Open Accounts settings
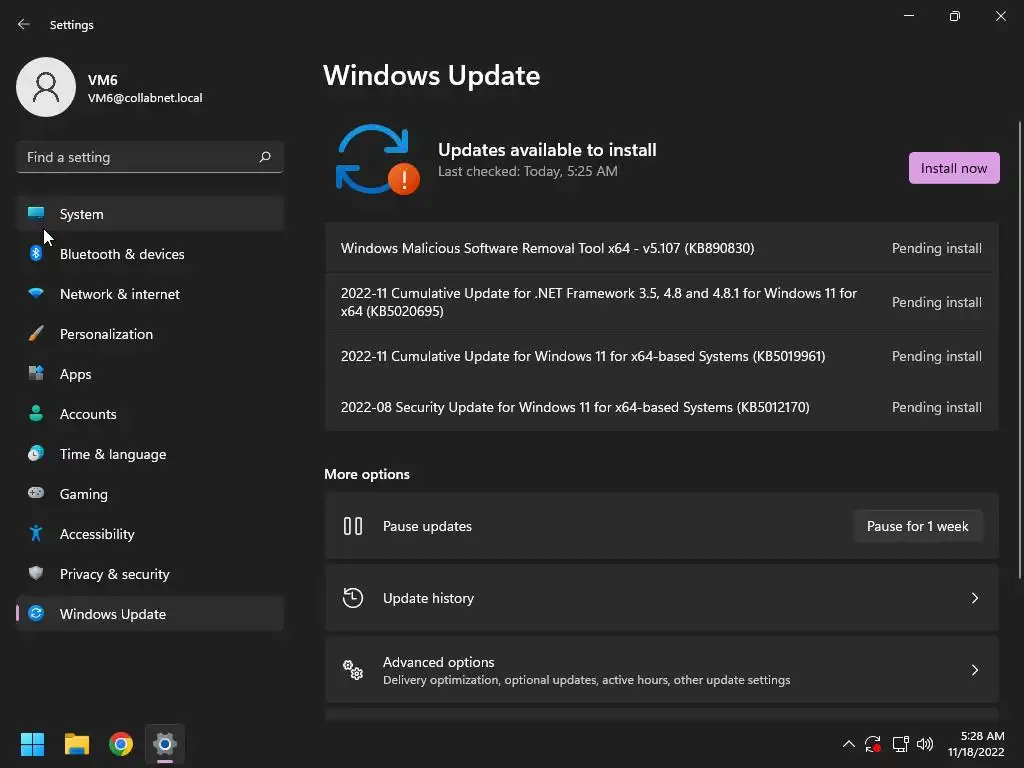The width and height of the screenshot is (1024, 768). tap(150, 413)
